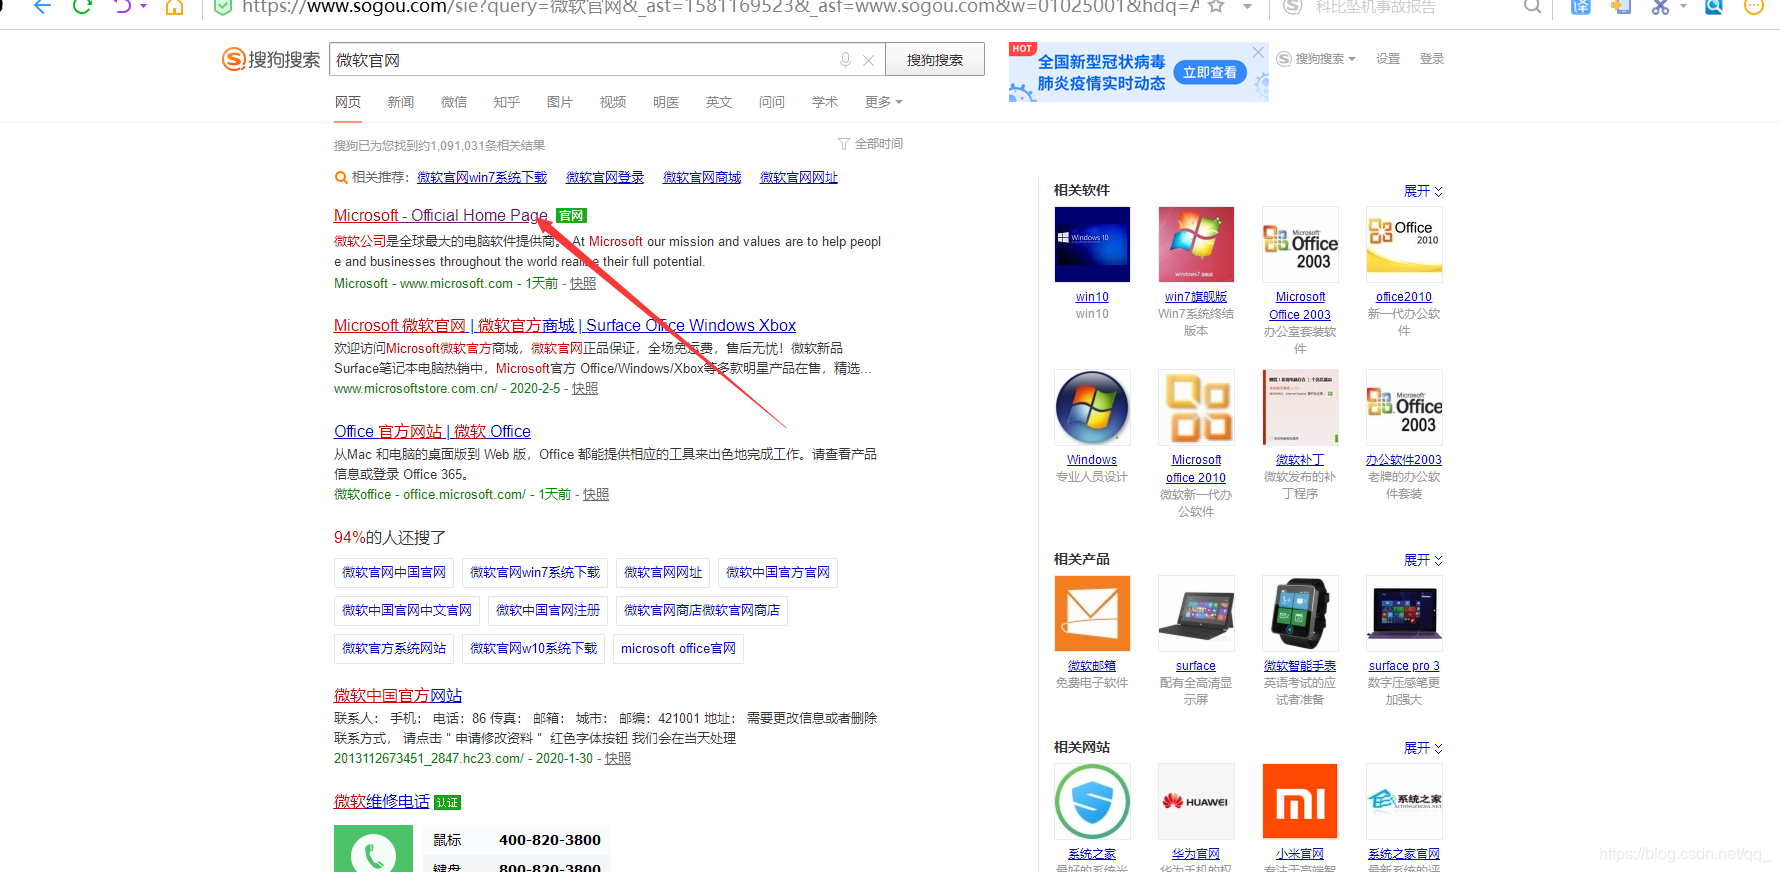Screen dimensions: 1780x872
Task: Click the green phone icon
Action: click(x=373, y=849)
